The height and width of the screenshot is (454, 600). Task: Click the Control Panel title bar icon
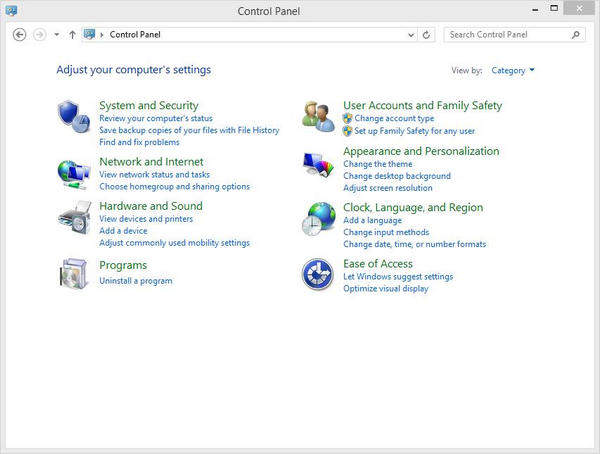coord(11,11)
